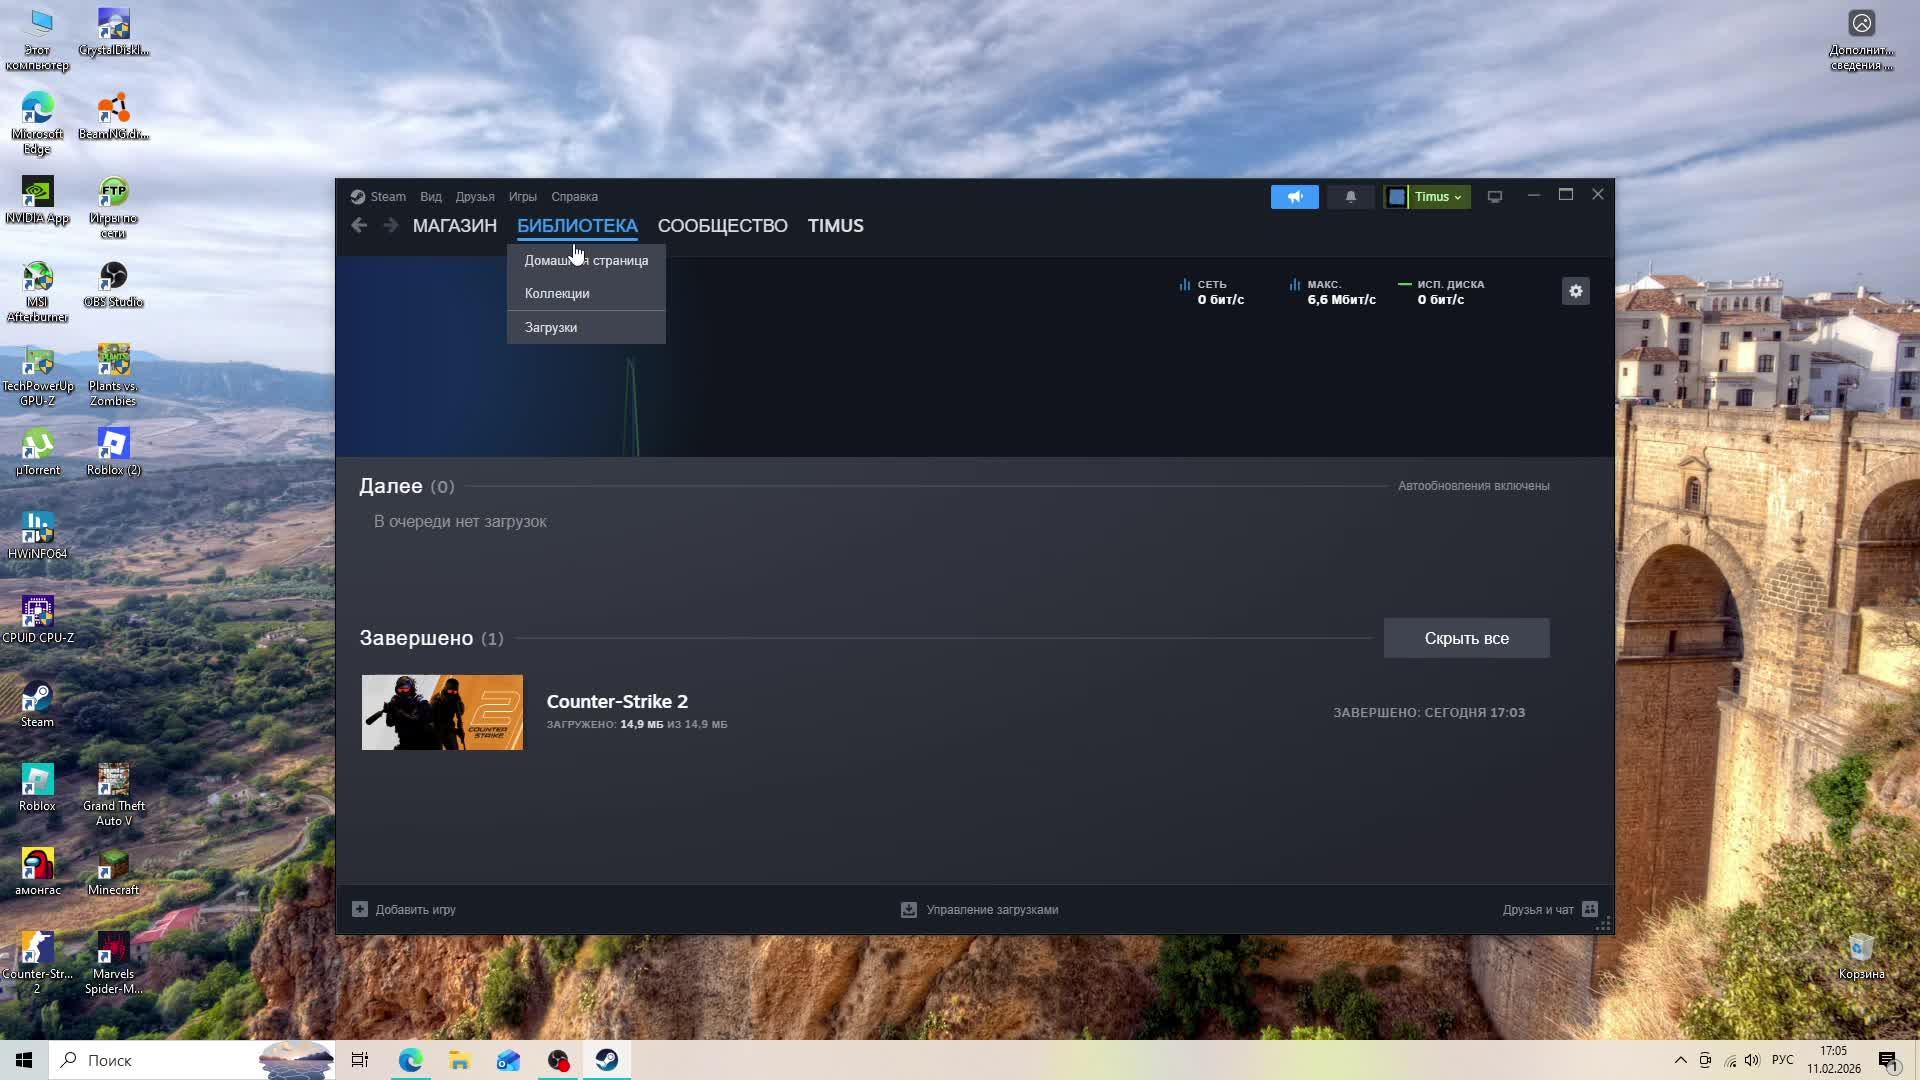The width and height of the screenshot is (1920, 1080).
Task: Open the Вид menu
Action: [430, 197]
